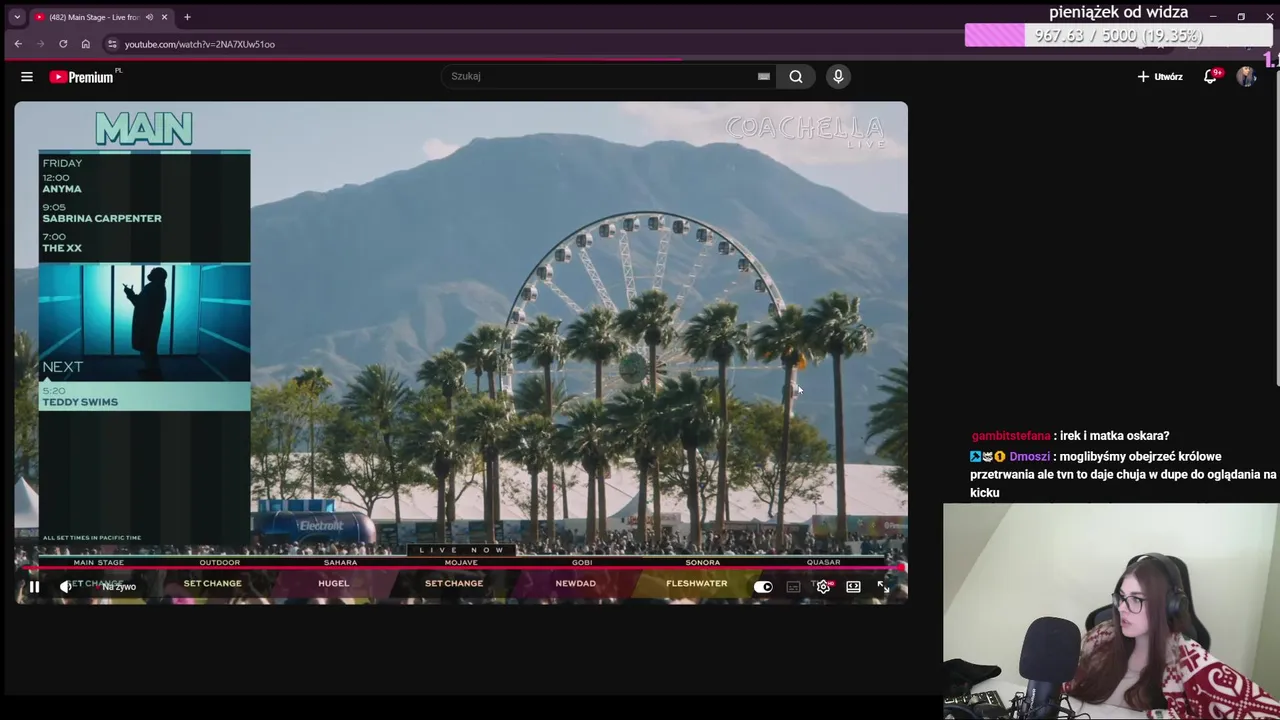The image size is (1280, 720).
Task: Turn on subtitles in the player
Action: pos(793,587)
